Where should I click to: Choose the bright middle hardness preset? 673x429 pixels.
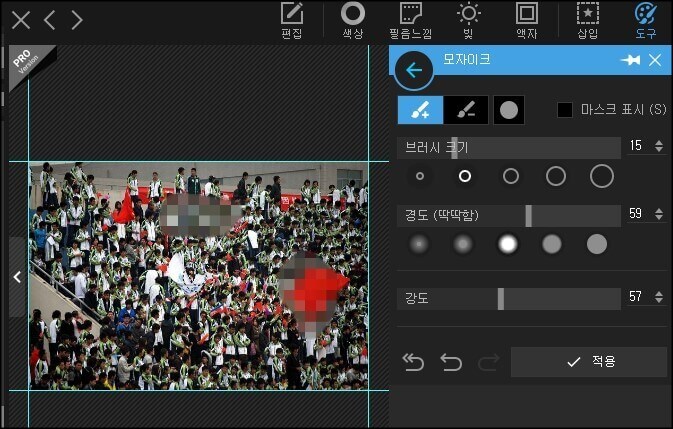(507, 245)
